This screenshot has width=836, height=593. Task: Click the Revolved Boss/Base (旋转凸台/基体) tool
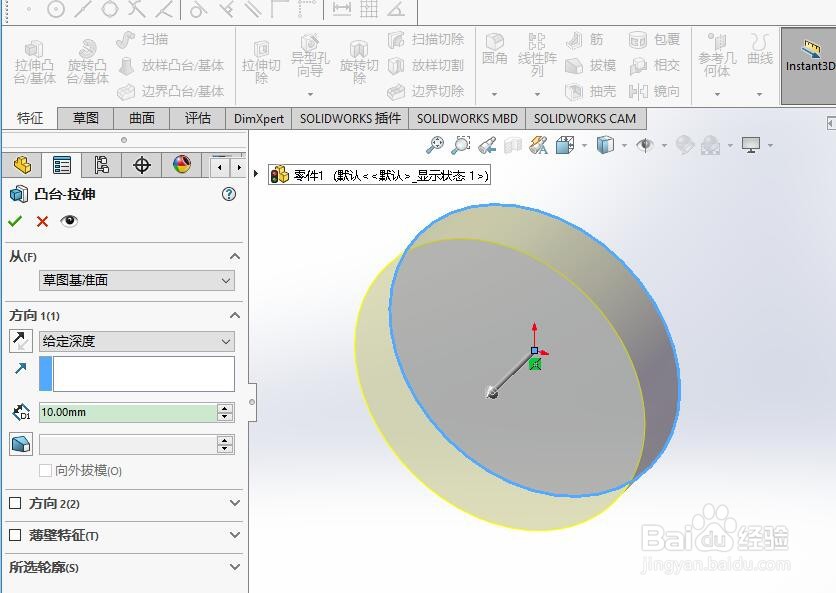click(x=87, y=62)
